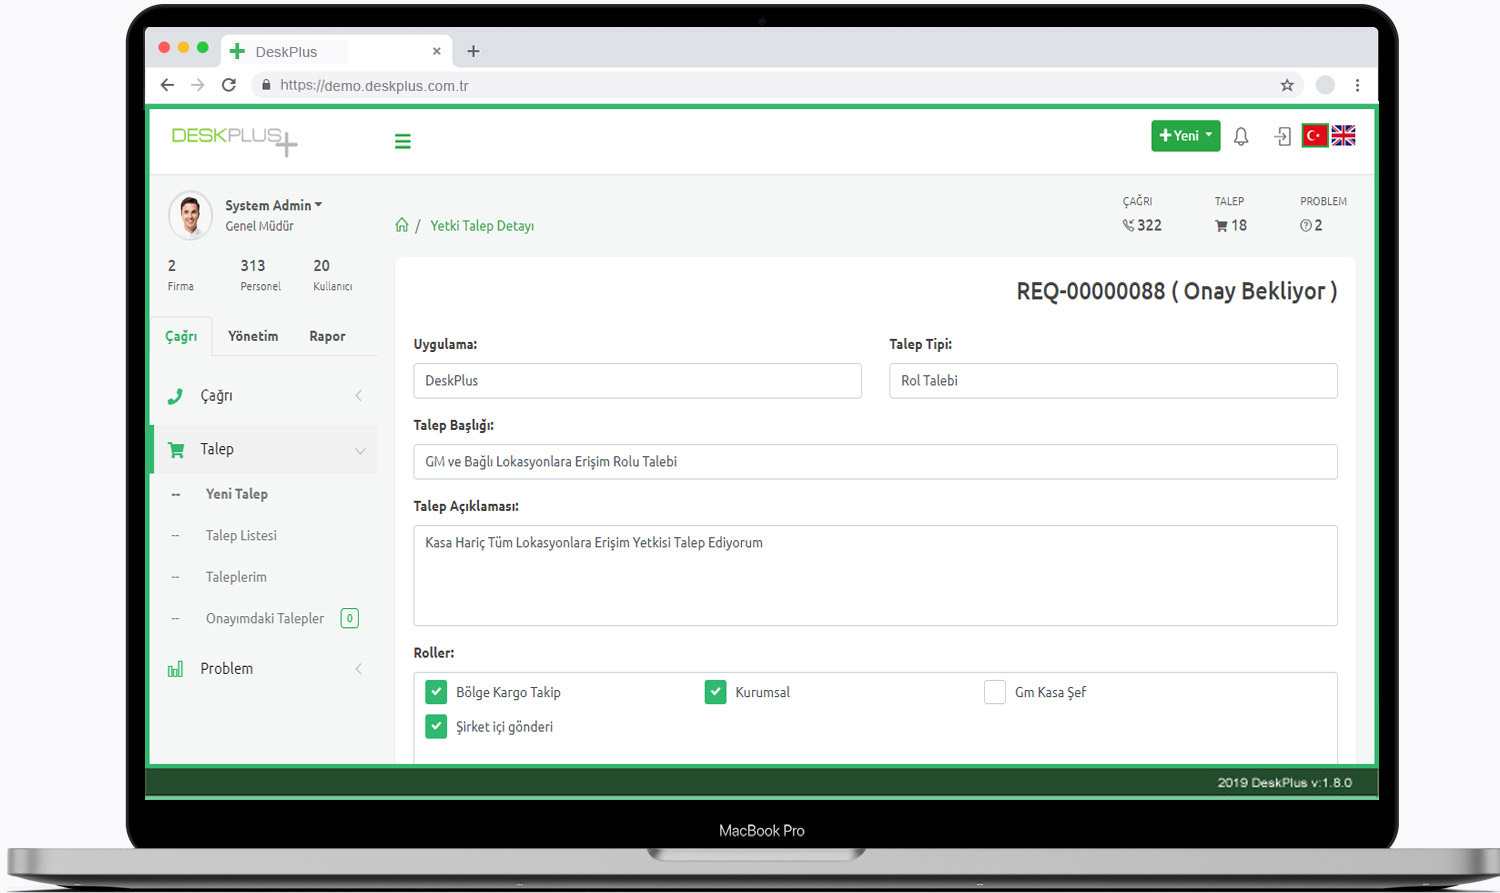This screenshot has width=1500, height=893.
Task: Click the Problem counter 2
Action: coord(1311,225)
